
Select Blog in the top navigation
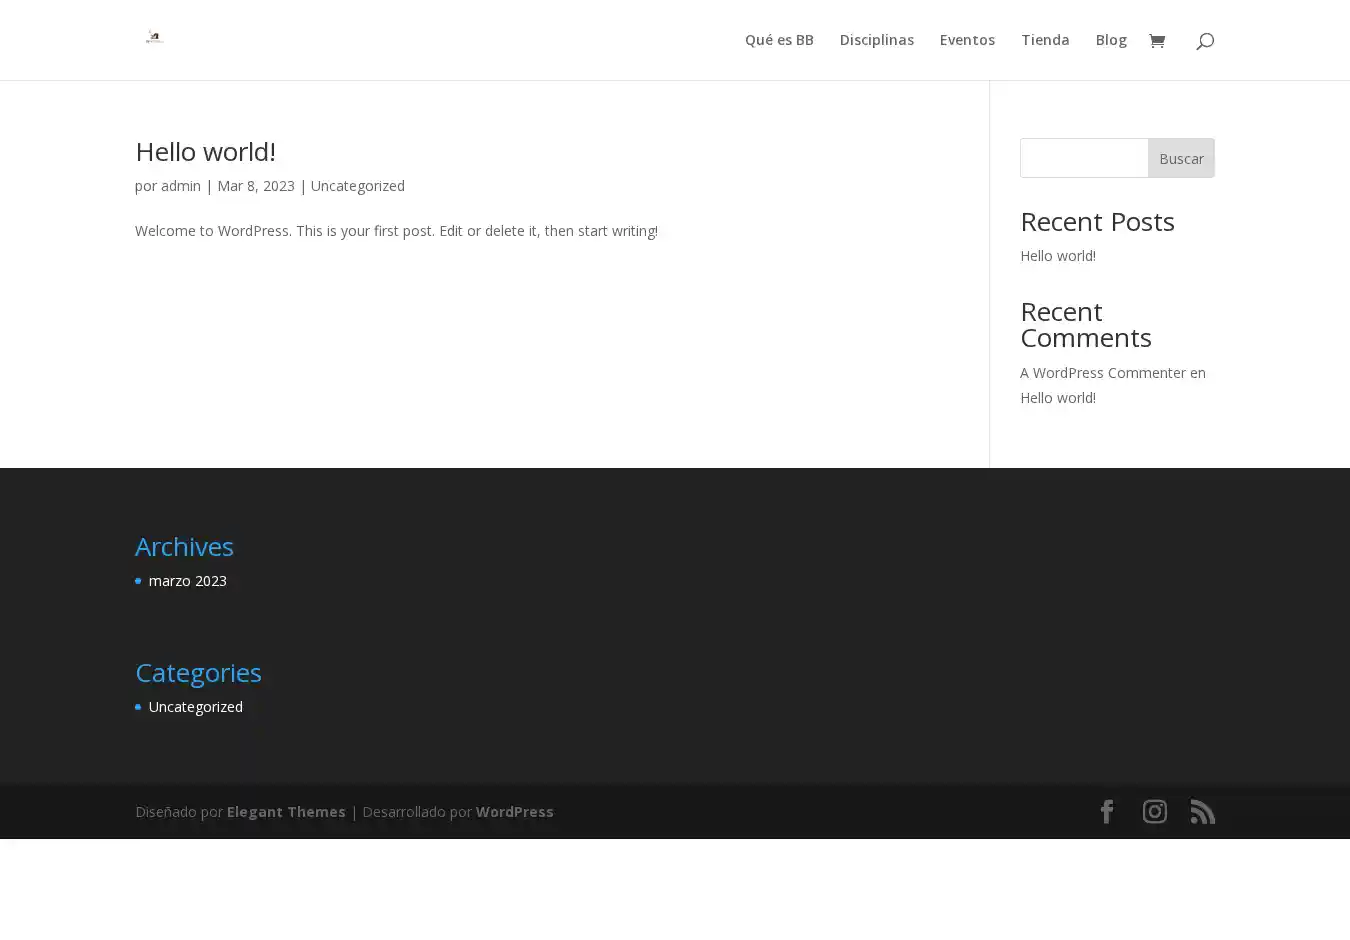[1110, 40]
